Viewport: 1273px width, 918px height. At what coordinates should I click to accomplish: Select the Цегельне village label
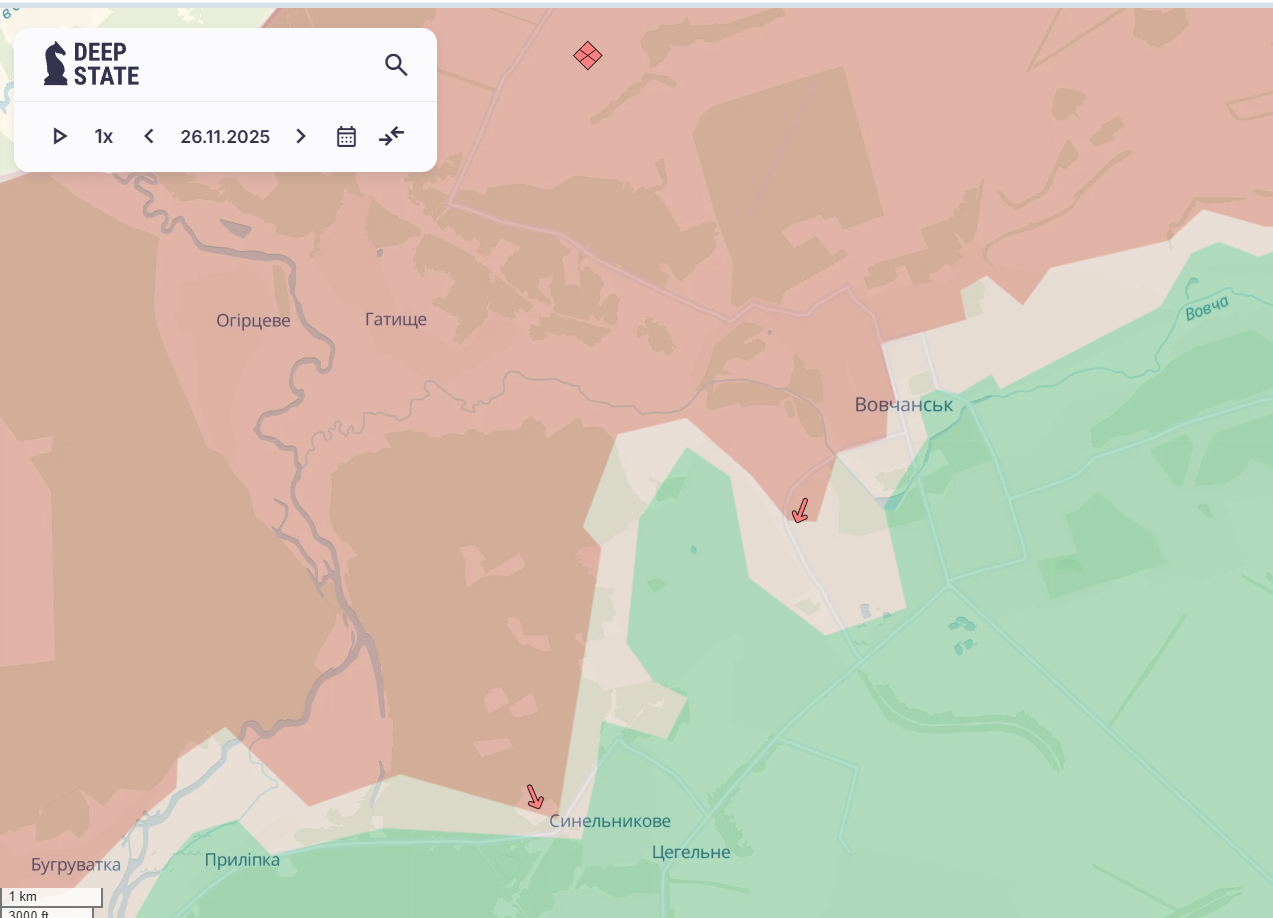click(x=690, y=852)
